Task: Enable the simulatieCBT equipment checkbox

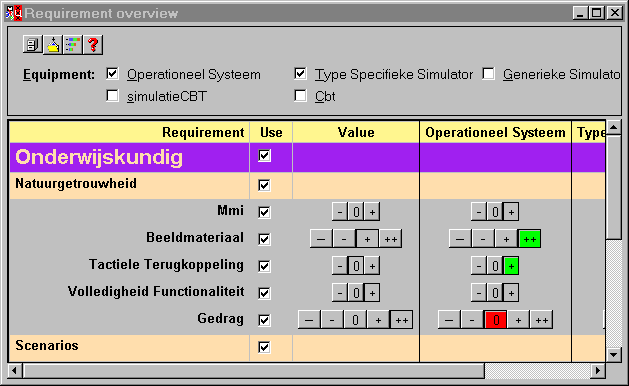Action: [112, 96]
